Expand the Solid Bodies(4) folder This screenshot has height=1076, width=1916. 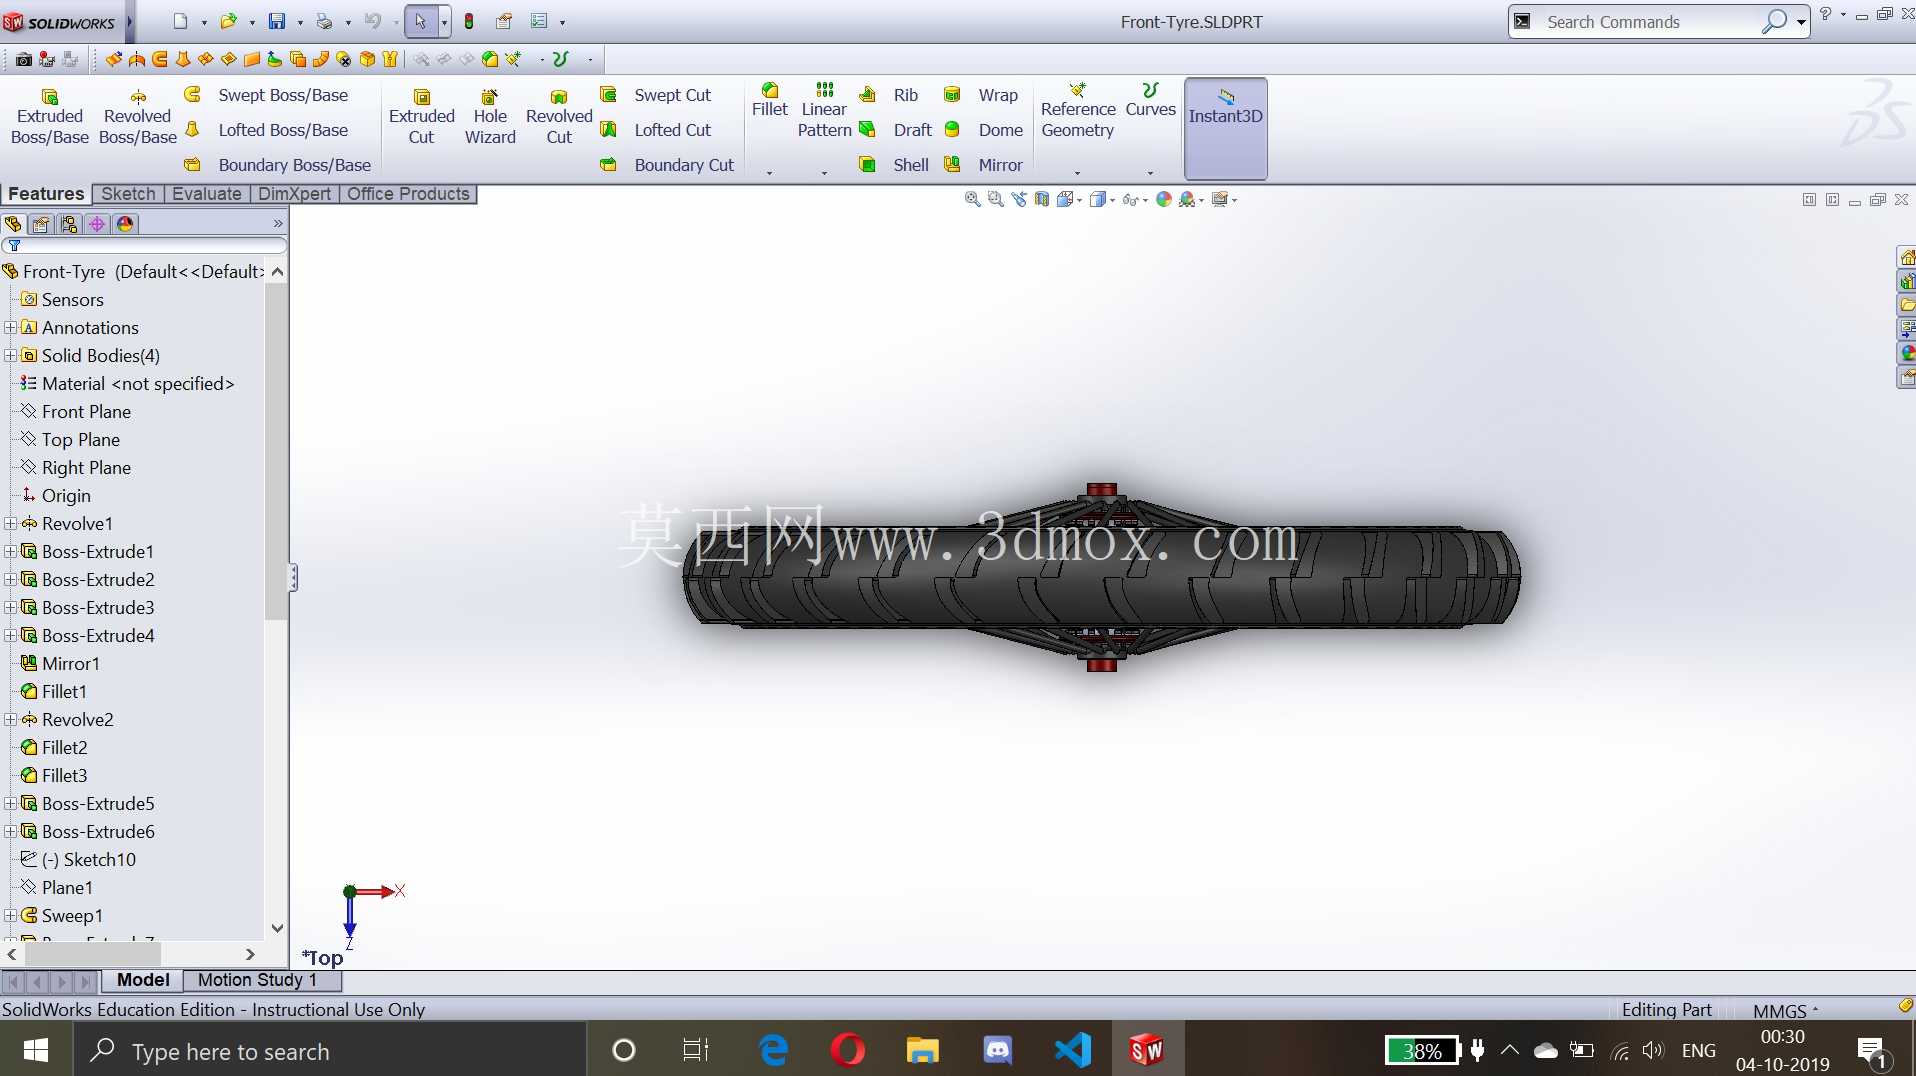[10, 356]
